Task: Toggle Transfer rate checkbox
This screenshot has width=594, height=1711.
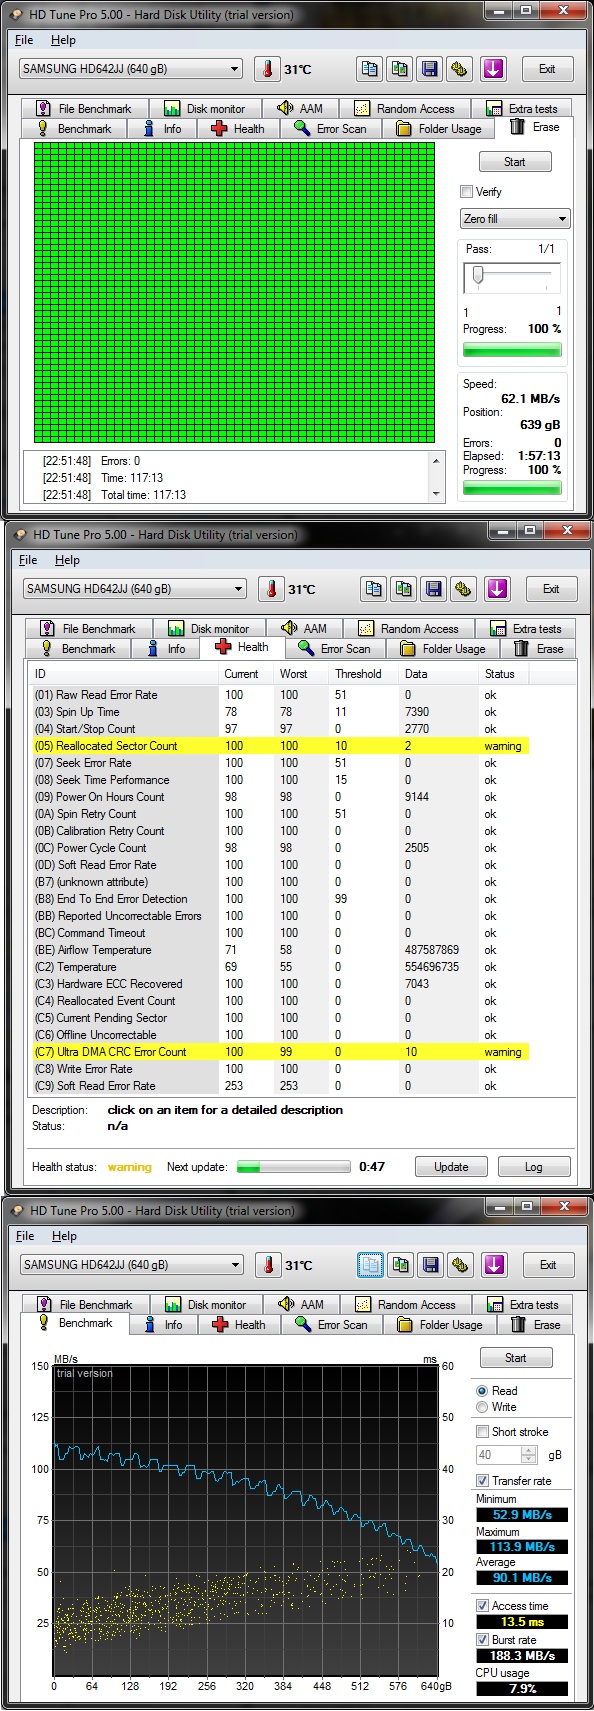Action: click(x=483, y=1481)
